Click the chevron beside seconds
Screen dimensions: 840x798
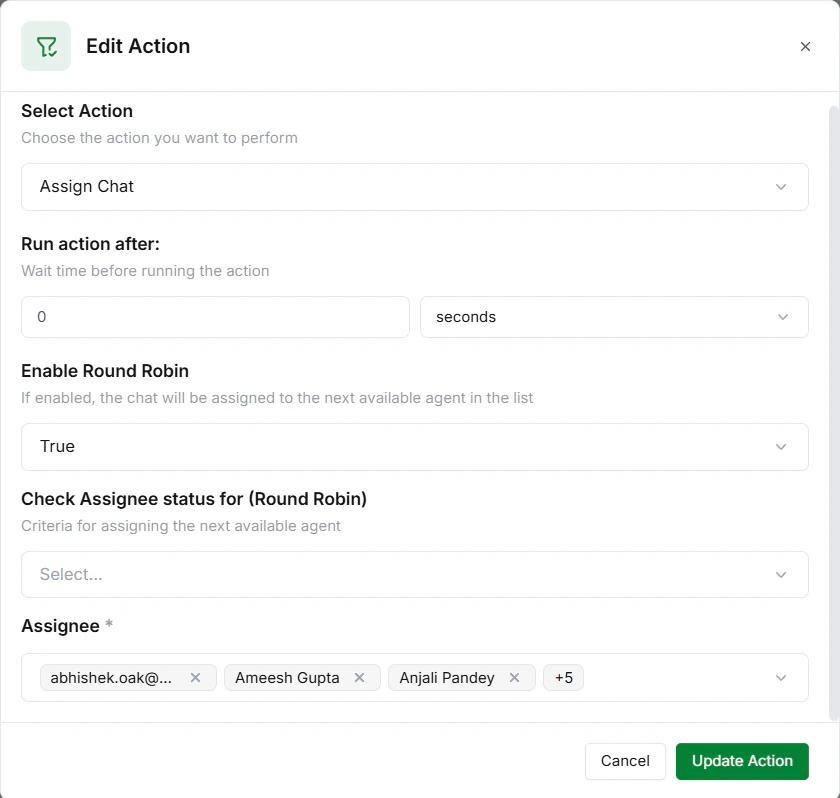click(x=783, y=316)
